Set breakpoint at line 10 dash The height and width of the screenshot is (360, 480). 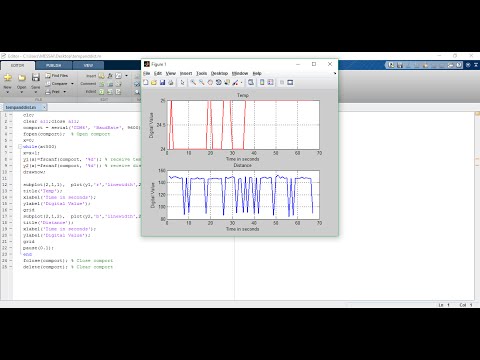[11, 172]
